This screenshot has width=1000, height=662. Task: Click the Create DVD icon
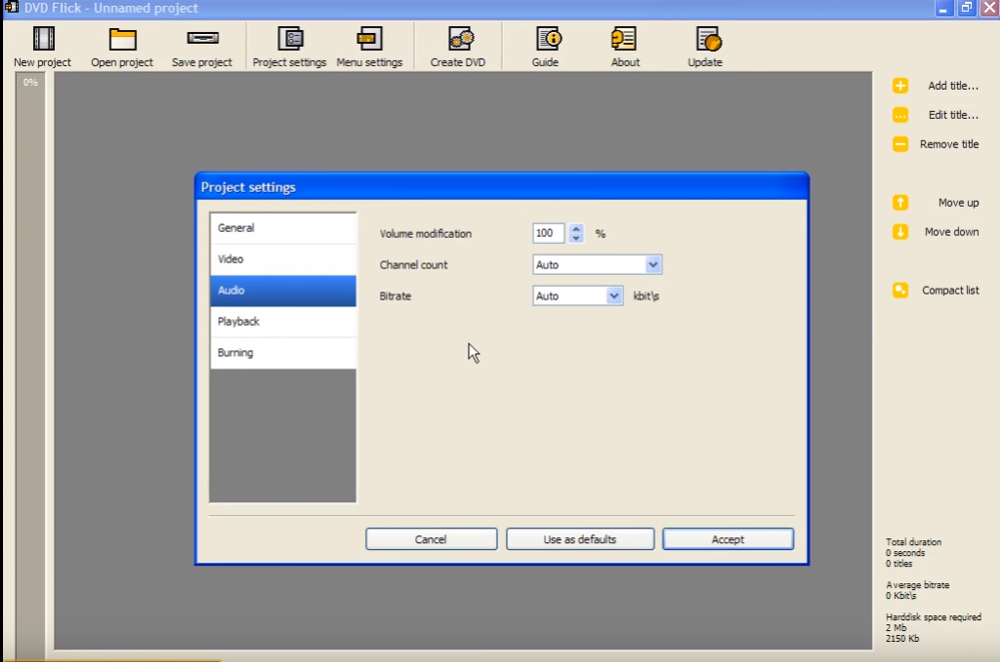460,40
